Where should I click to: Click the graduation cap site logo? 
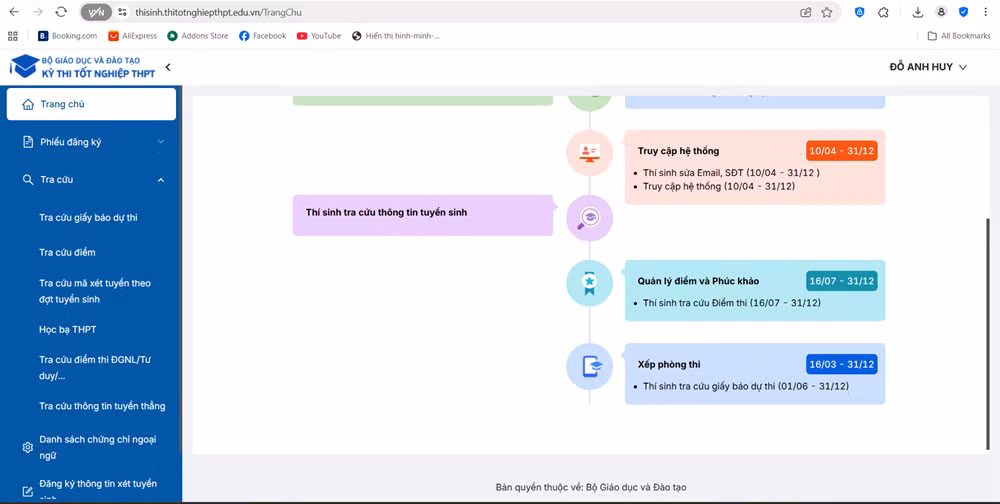[x=25, y=66]
